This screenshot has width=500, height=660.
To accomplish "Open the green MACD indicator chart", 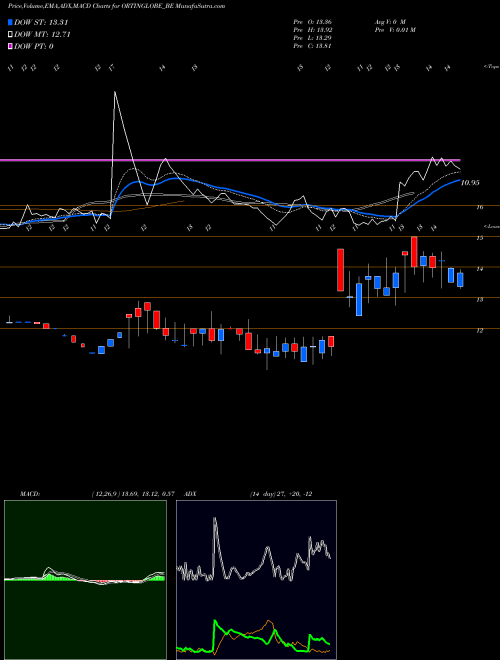I will click(x=85, y=580).
